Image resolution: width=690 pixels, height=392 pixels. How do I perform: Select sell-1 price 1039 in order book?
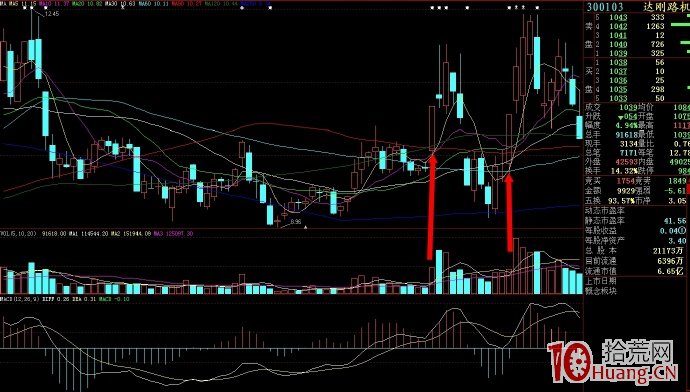tap(618, 53)
